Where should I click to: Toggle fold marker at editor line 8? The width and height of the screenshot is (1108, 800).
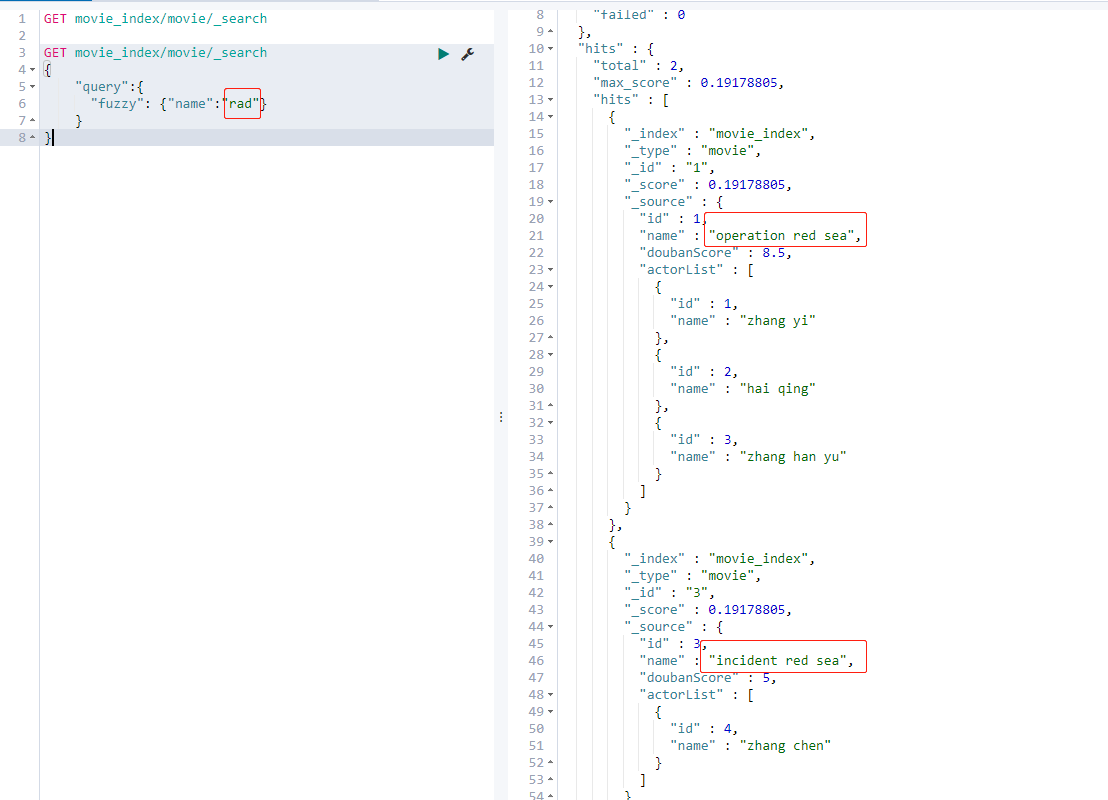(33, 138)
